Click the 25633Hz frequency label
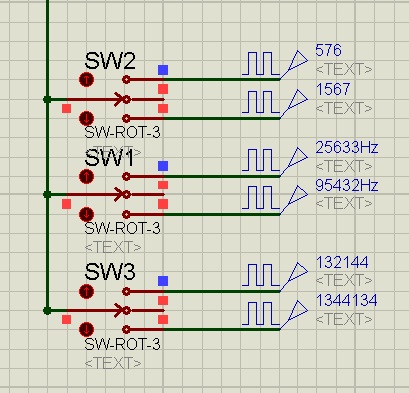409x393 pixels. coord(347,147)
